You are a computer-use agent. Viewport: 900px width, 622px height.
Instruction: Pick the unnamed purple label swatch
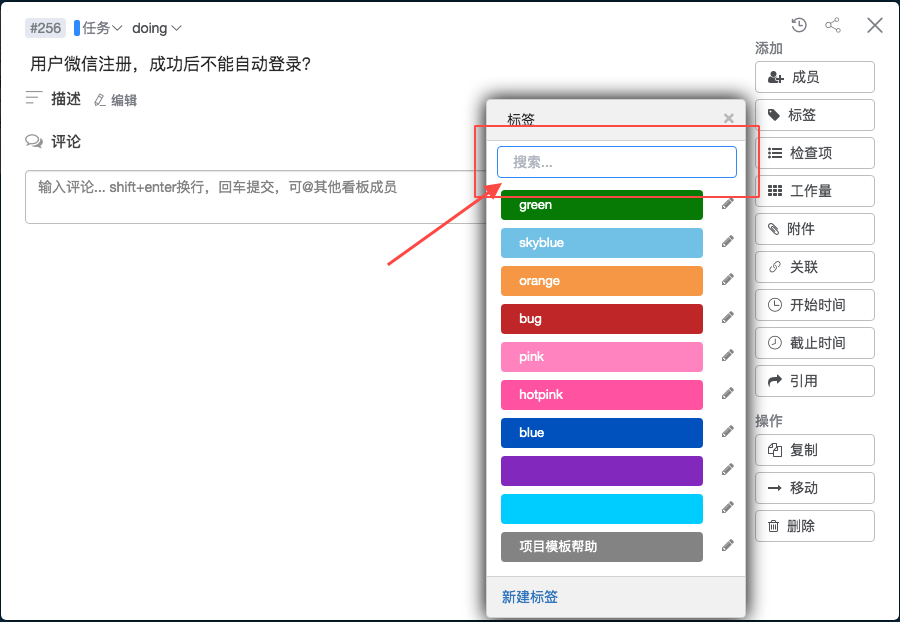[601, 471]
